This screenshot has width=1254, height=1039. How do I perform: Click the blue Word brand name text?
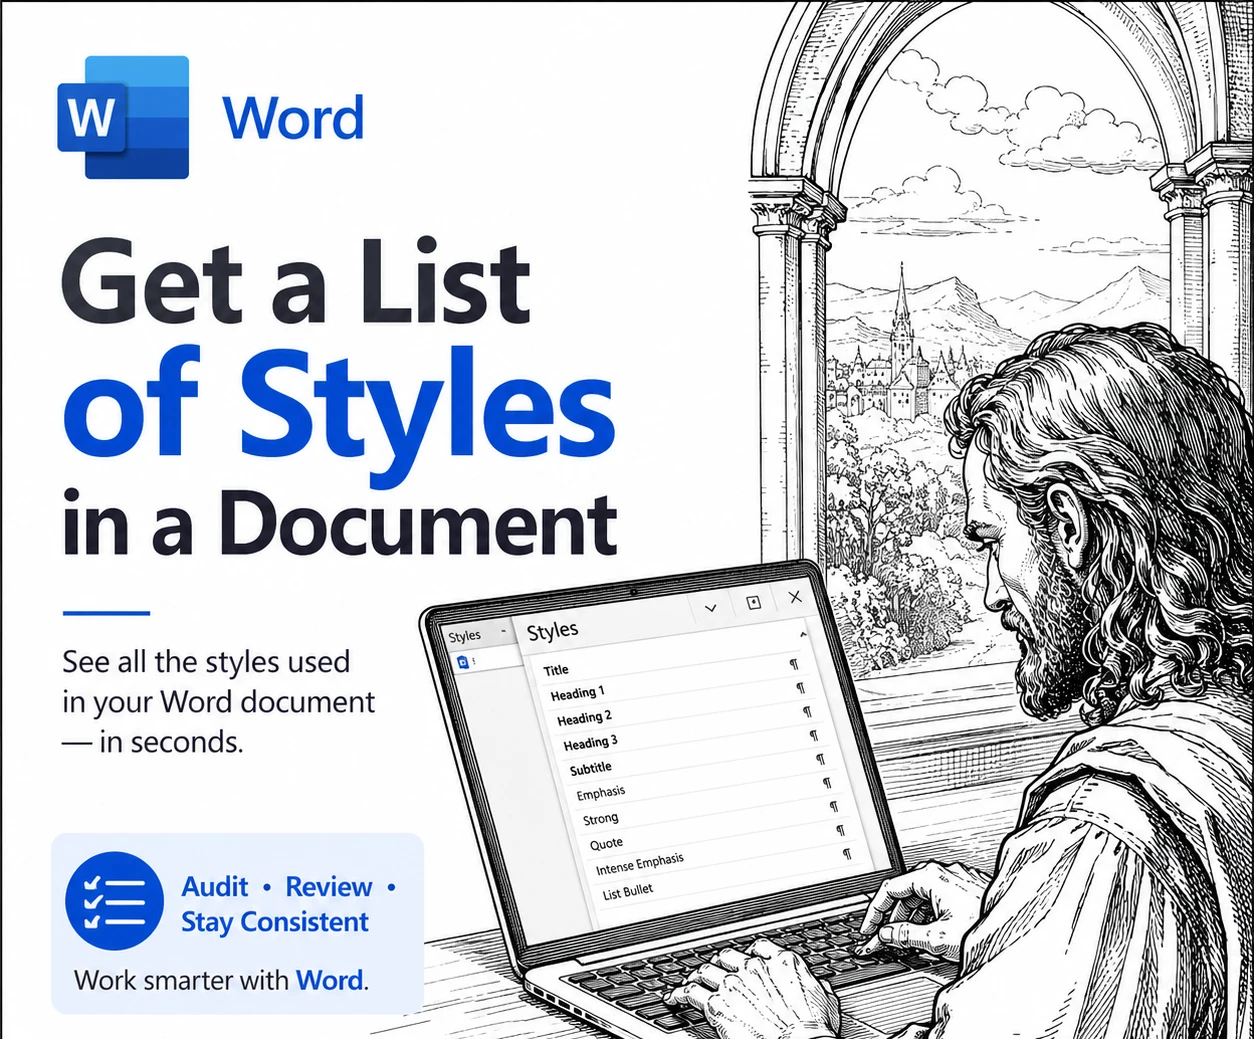[x=293, y=118]
